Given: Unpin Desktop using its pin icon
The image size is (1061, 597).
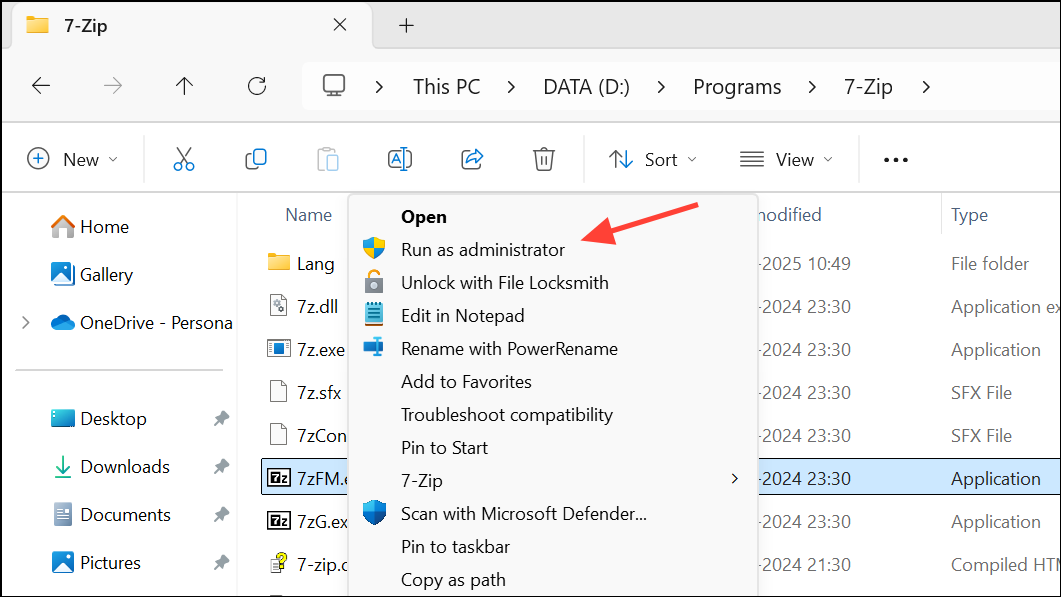Looking at the screenshot, I should click(221, 419).
